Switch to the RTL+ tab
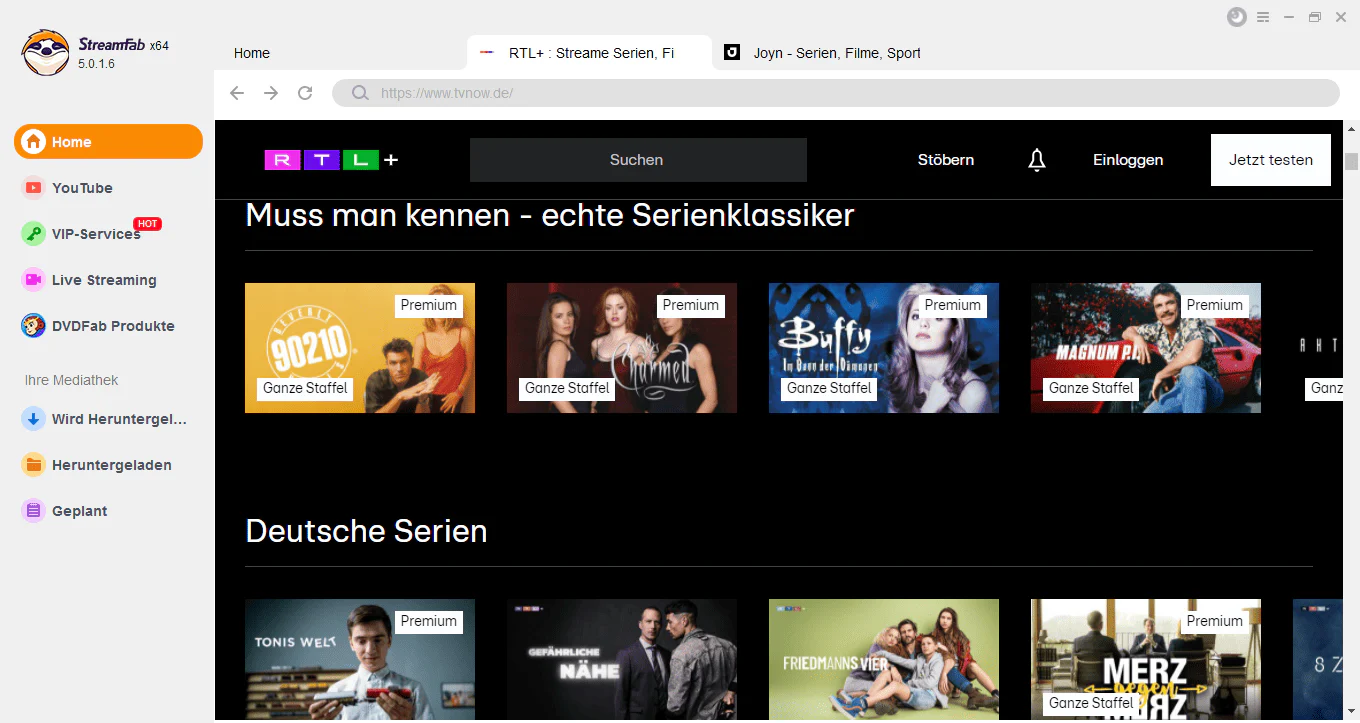Viewport: 1360px width, 723px height. (x=589, y=53)
